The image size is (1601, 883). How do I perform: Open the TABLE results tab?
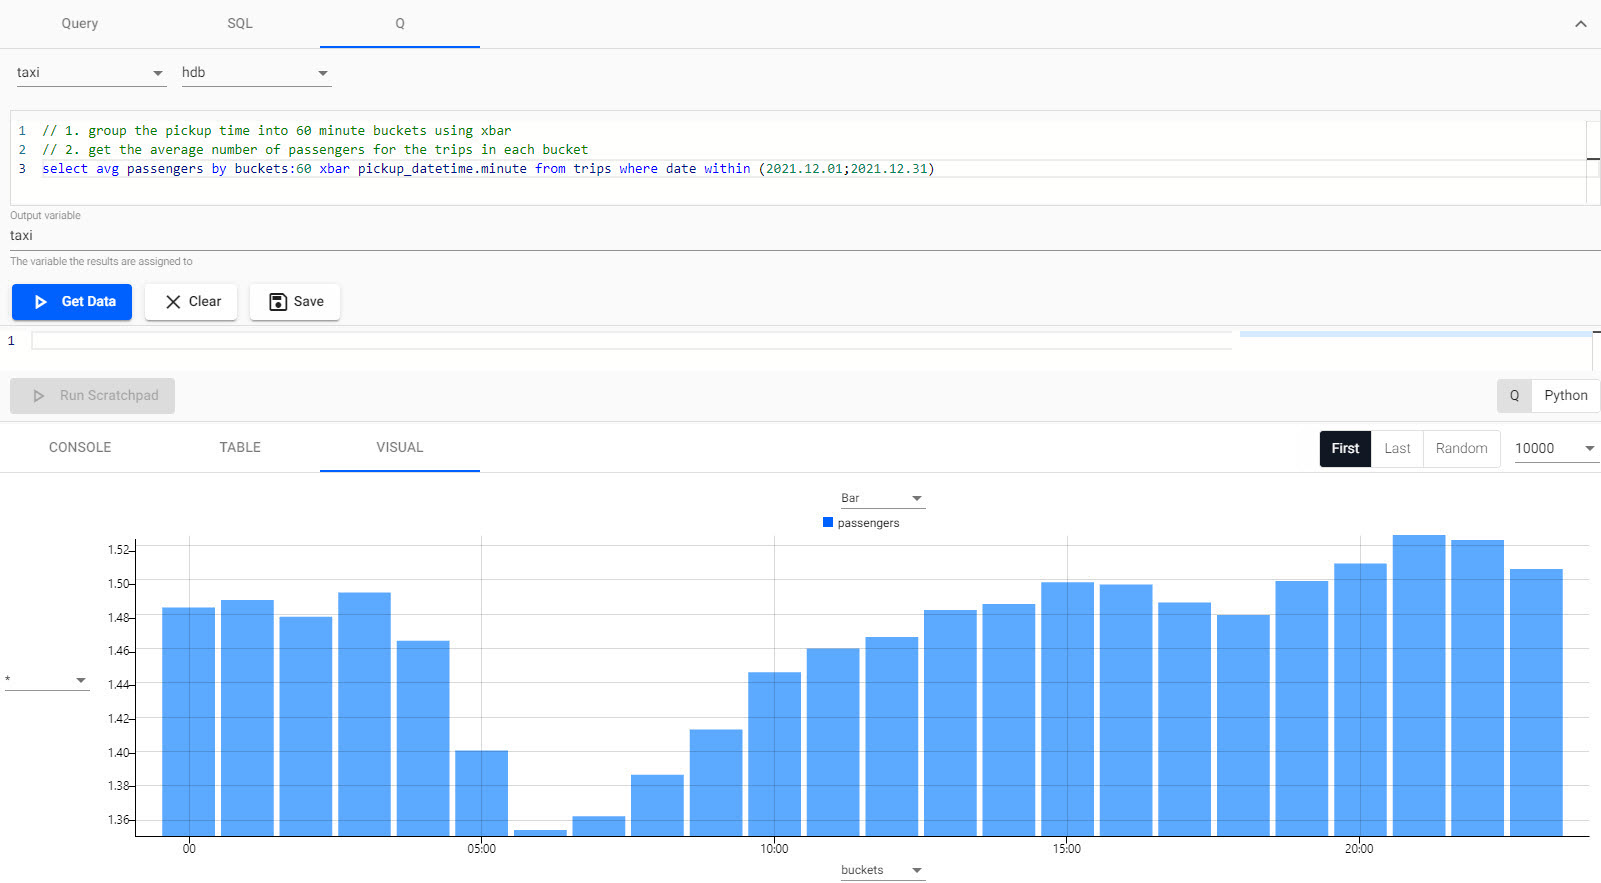(240, 448)
